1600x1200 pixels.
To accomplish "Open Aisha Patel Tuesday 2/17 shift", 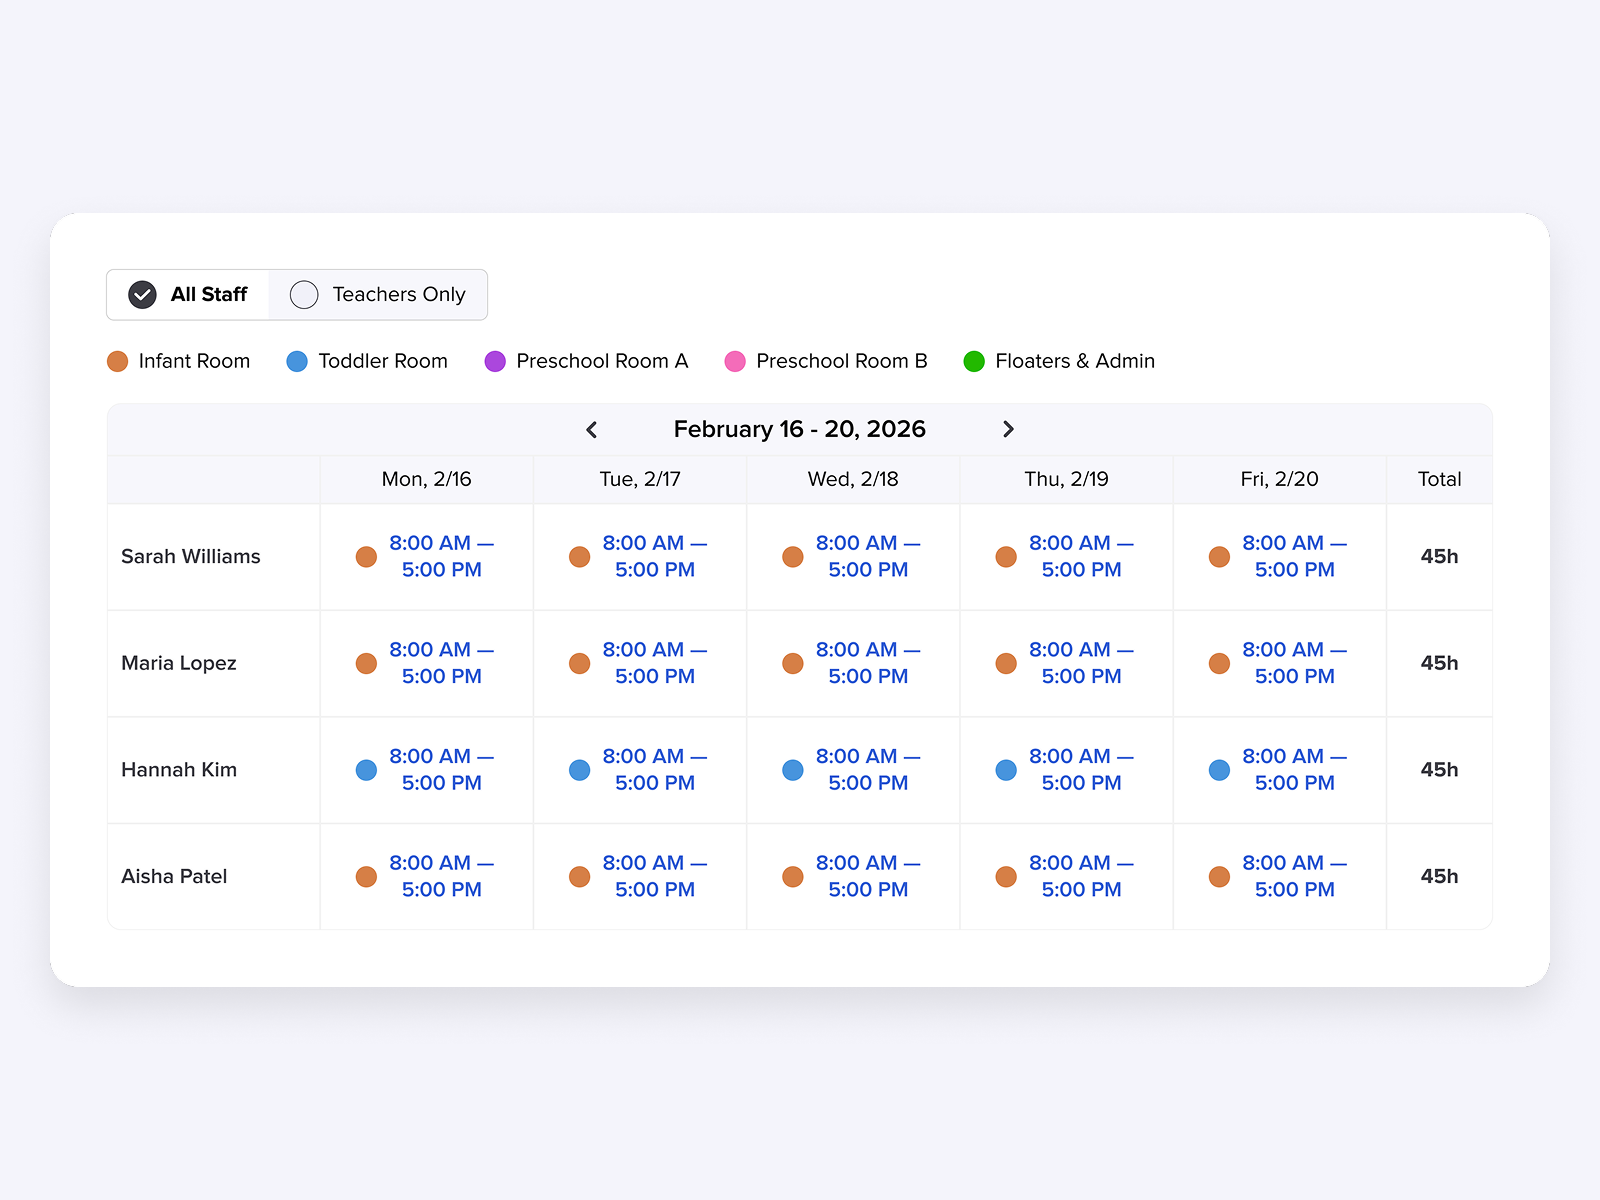I will (x=640, y=876).
